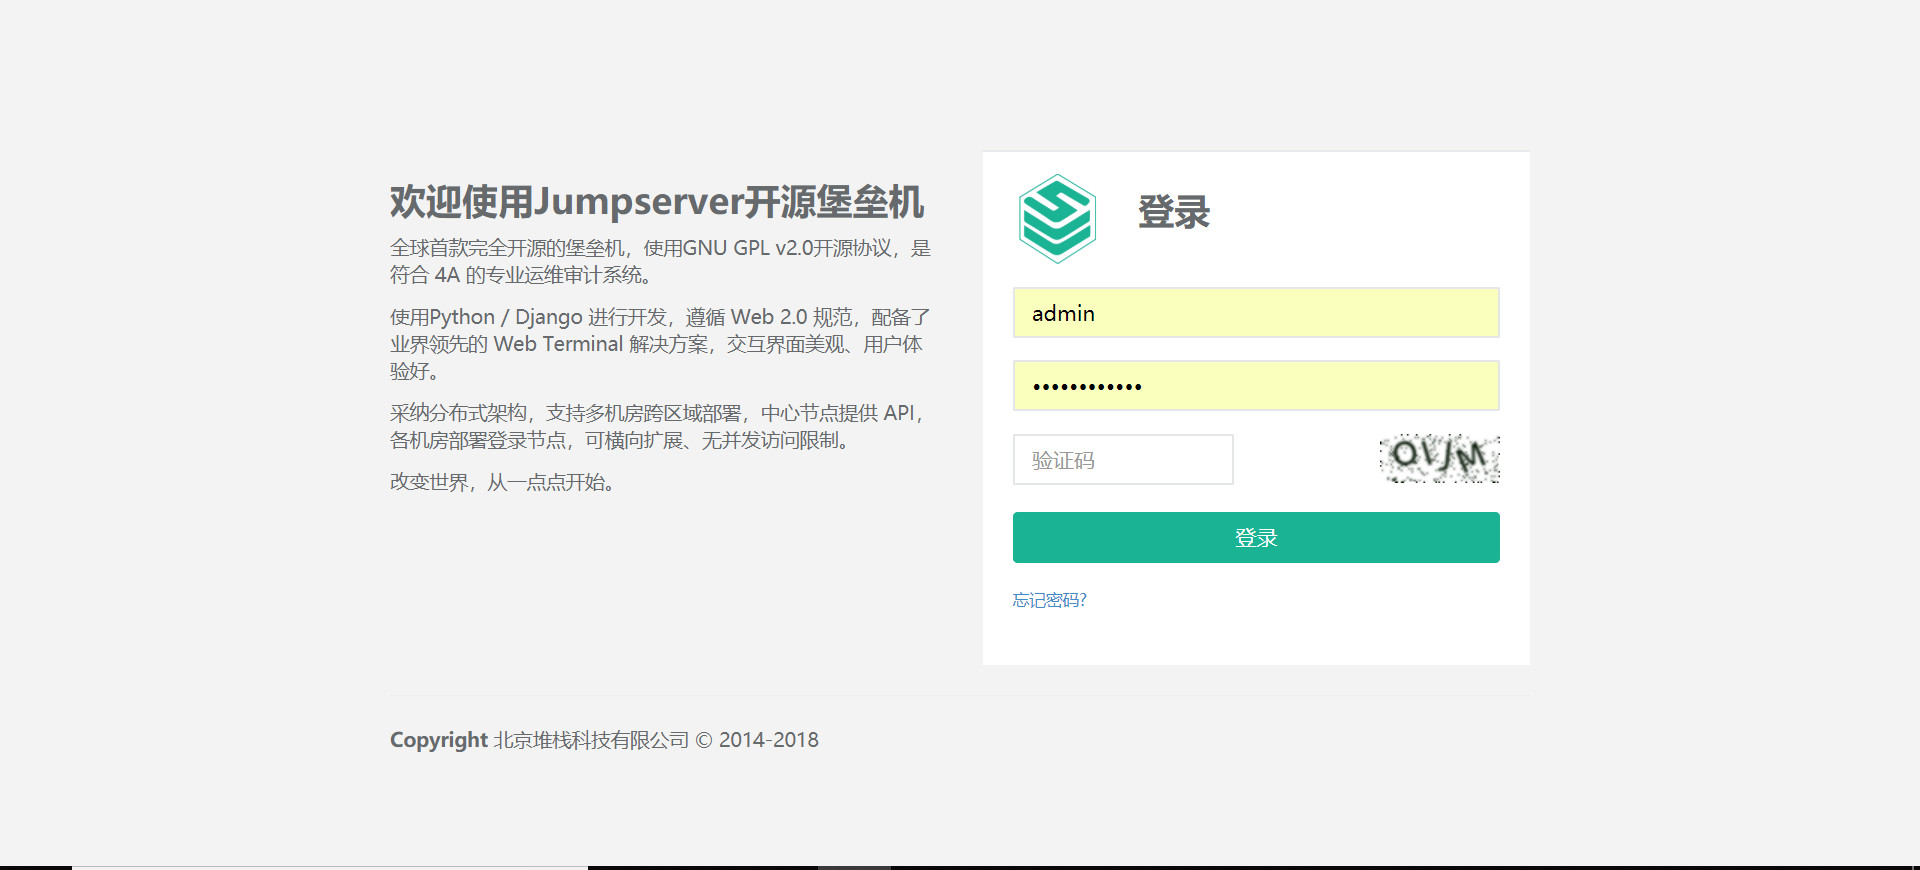Click the paragraph mentioning Python / Django
Image resolution: width=1920 pixels, height=870 pixels.
click(660, 344)
